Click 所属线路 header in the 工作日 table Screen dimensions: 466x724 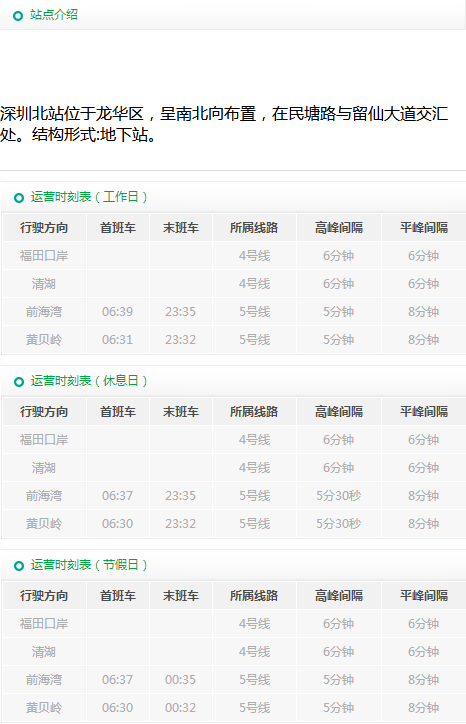click(254, 228)
